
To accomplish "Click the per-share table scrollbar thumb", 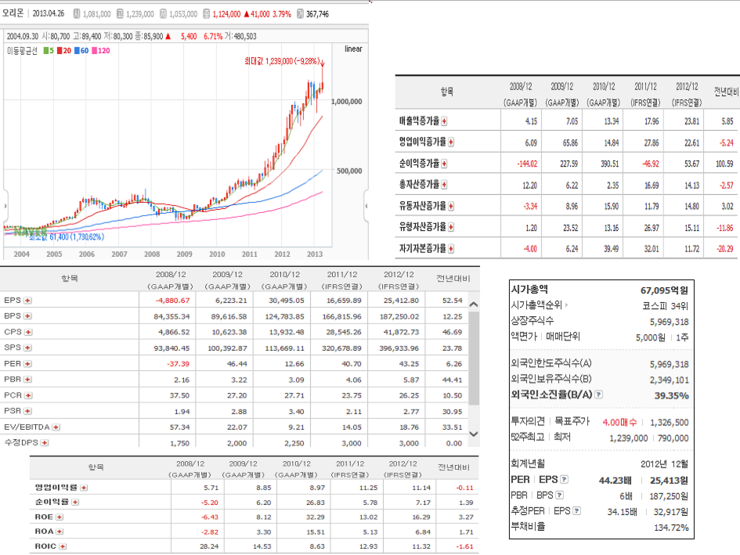I will 474,359.
